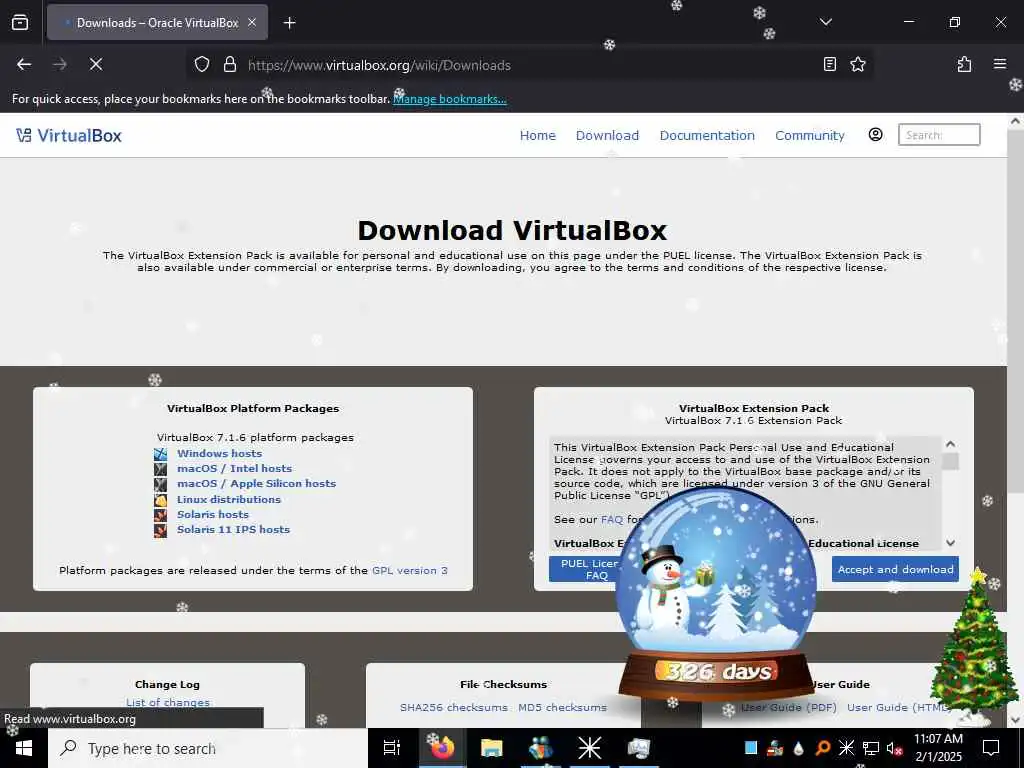Viewport: 1024px width, 768px height.
Task: Click the orange magnifier tray icon
Action: coord(822,748)
